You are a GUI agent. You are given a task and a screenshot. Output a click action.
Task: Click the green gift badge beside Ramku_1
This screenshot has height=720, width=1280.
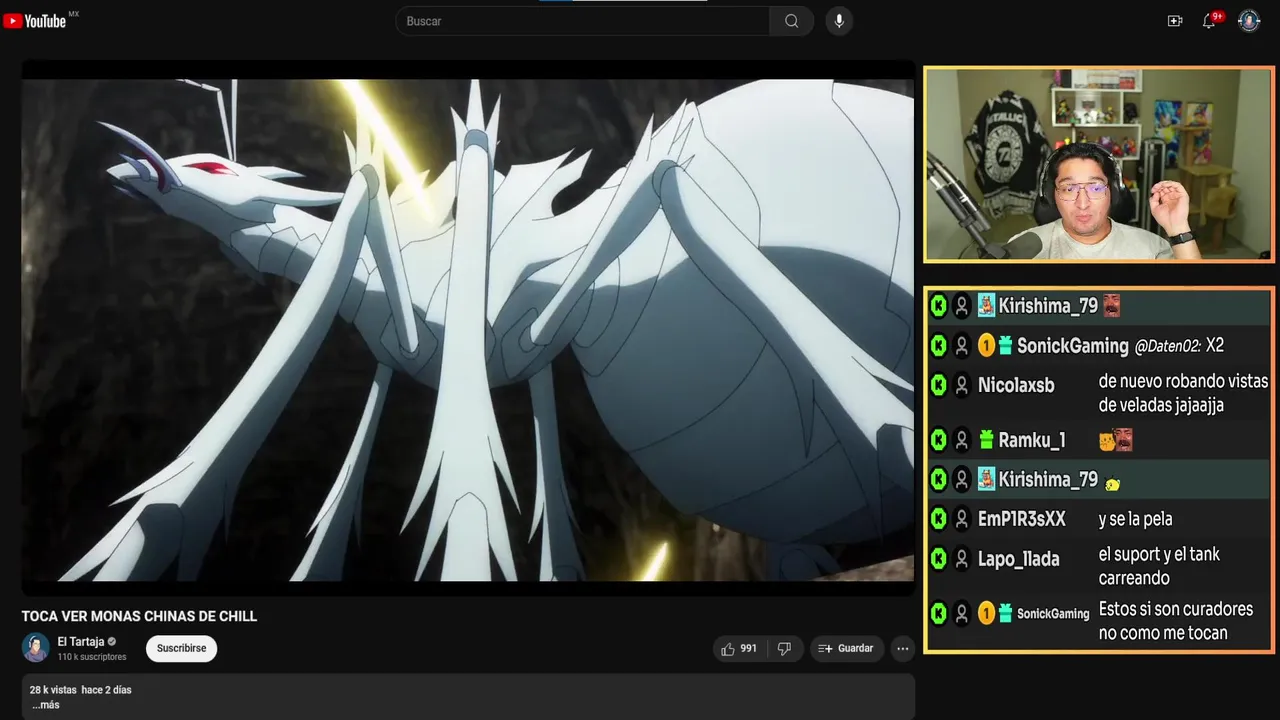[x=986, y=440]
